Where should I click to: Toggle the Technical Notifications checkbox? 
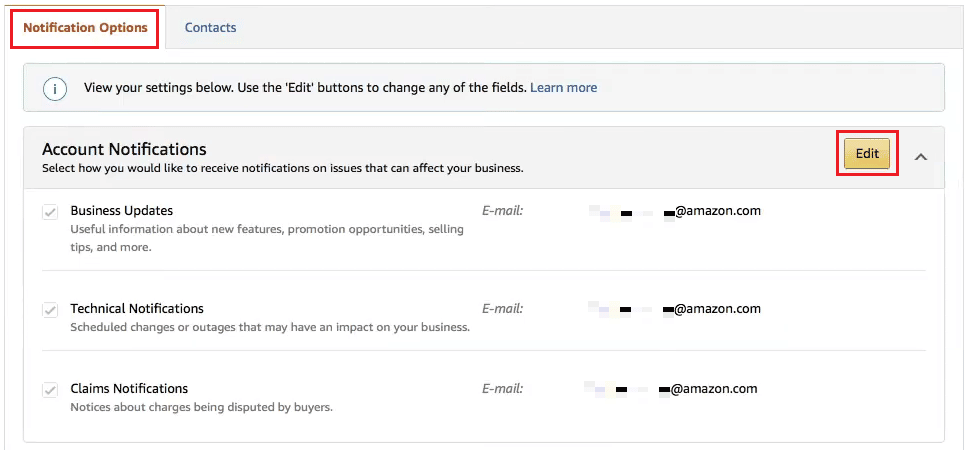pyautogui.click(x=50, y=309)
